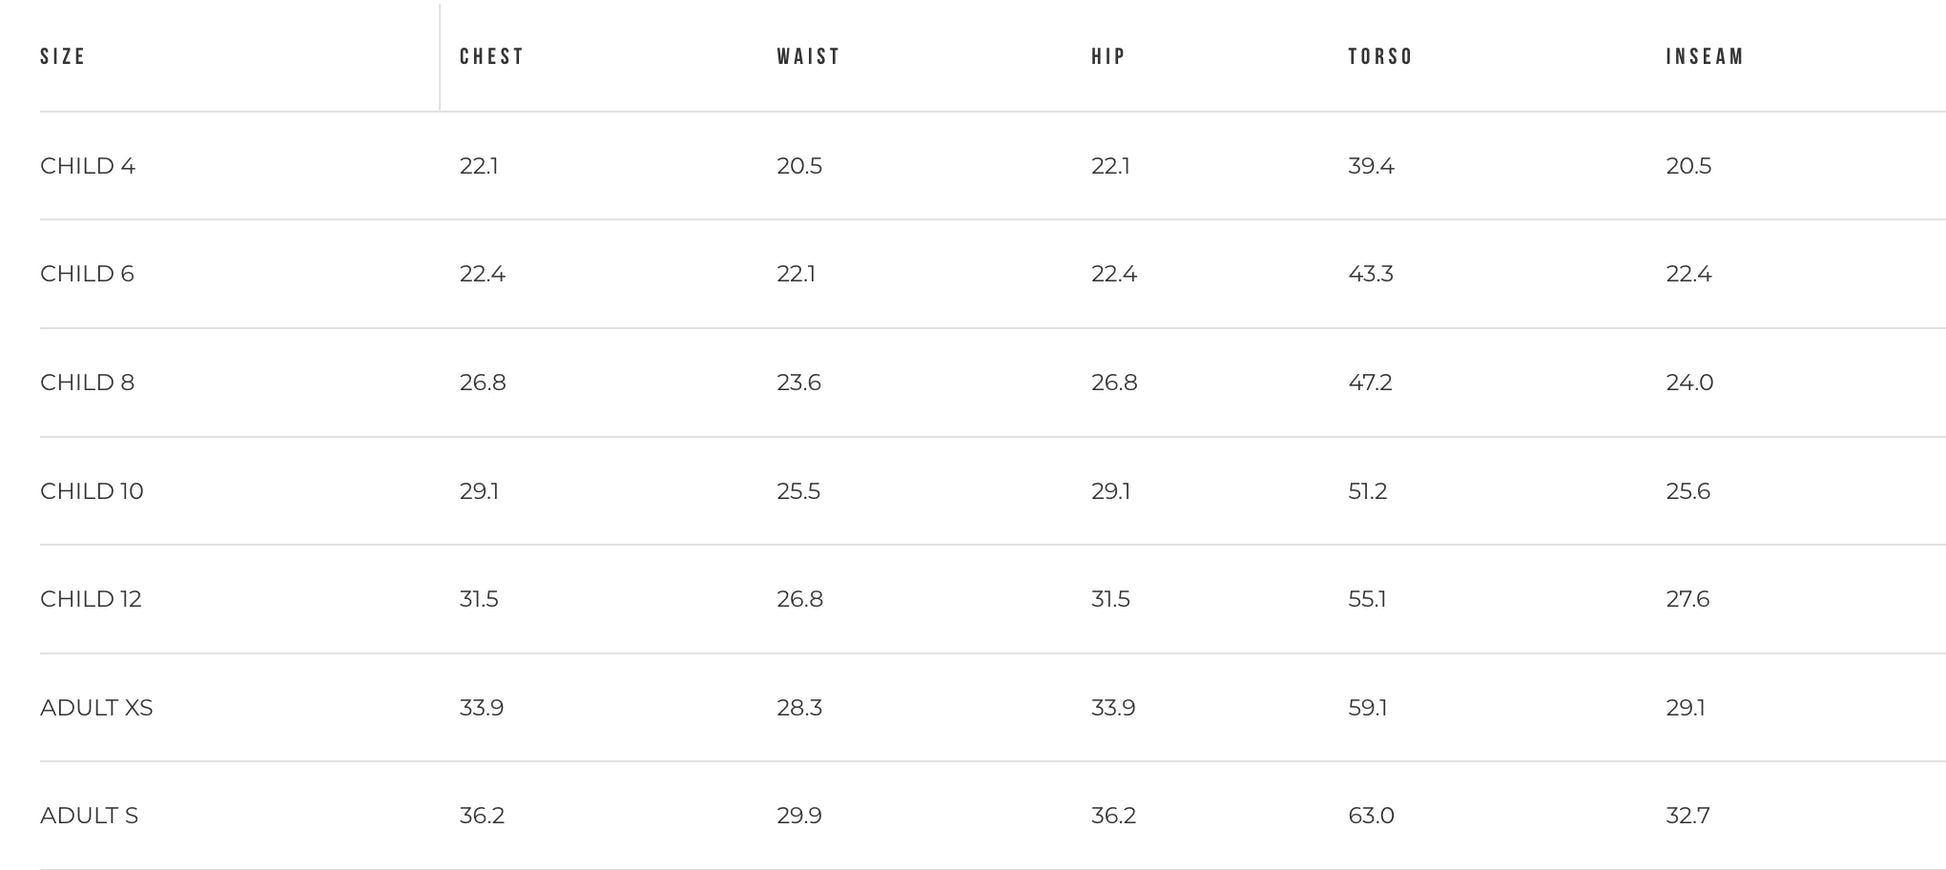Click CHILD 10 waist value 25.5
1946x870 pixels.
point(798,491)
